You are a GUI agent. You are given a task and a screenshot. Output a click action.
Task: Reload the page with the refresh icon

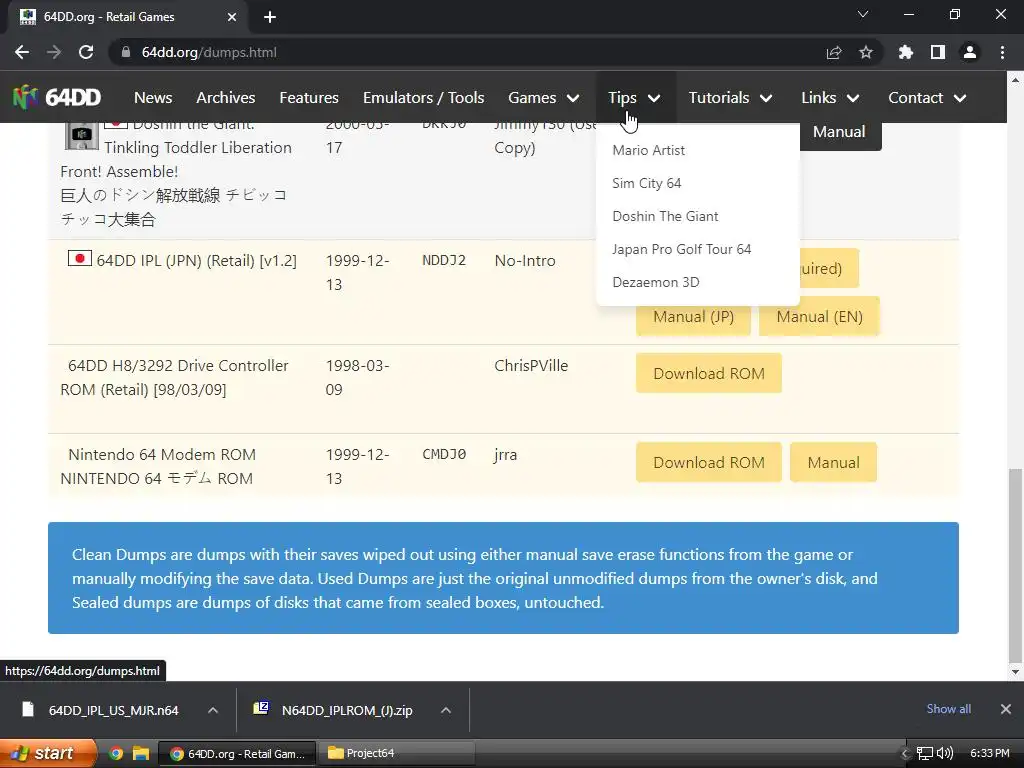[86, 52]
